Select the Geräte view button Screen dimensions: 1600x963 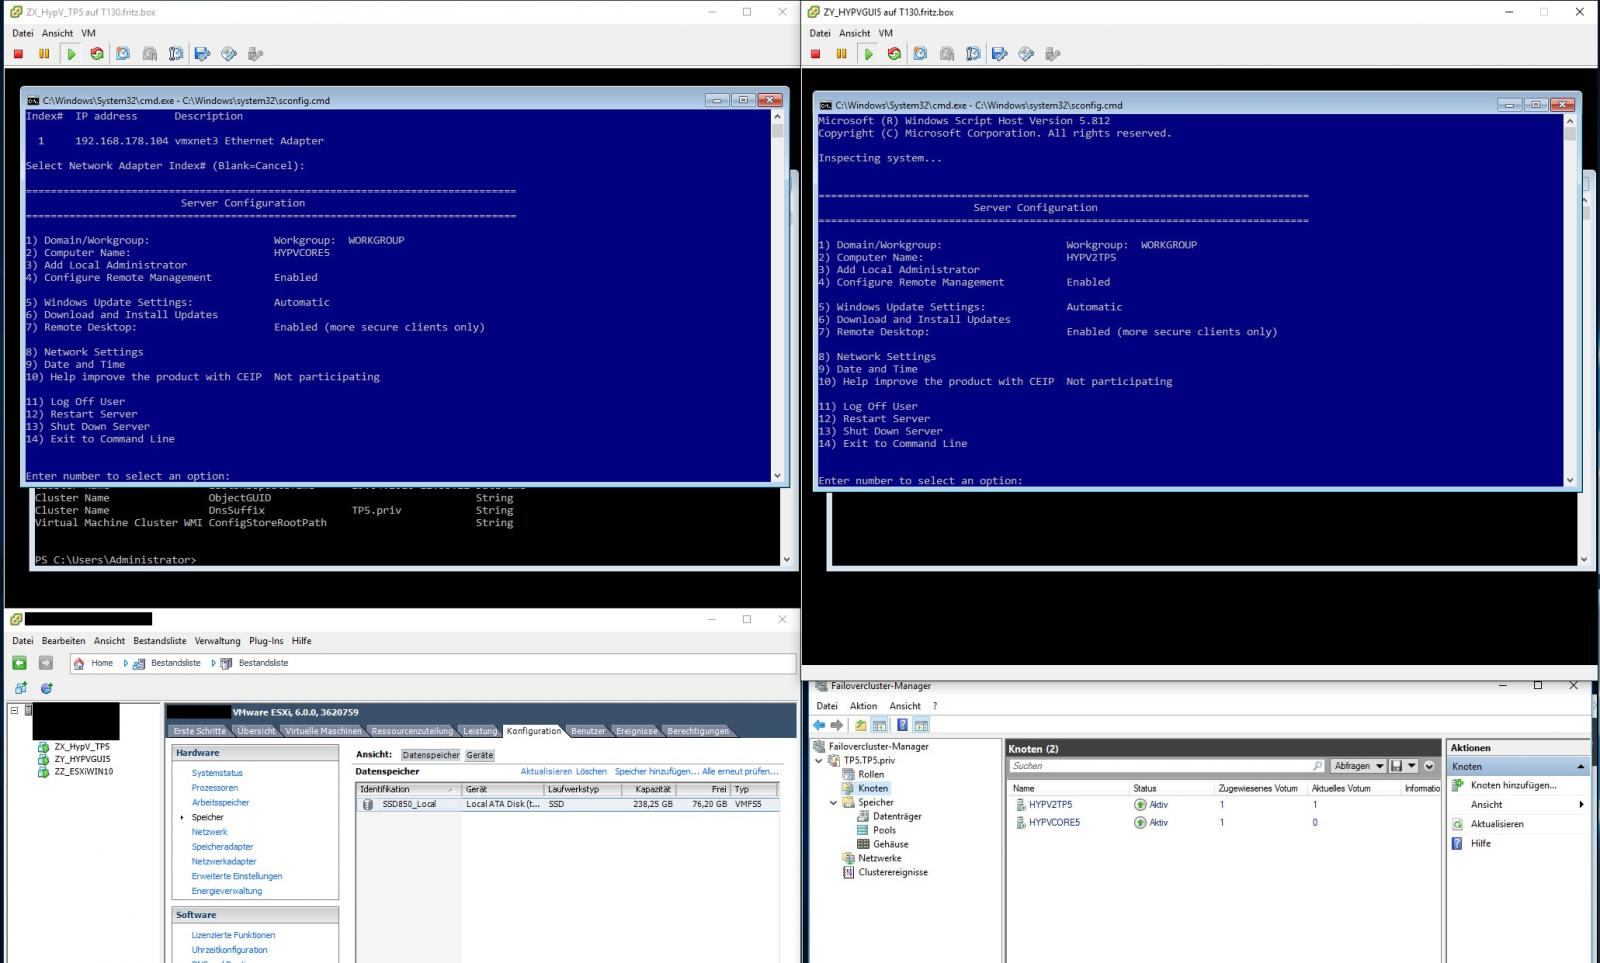480,755
